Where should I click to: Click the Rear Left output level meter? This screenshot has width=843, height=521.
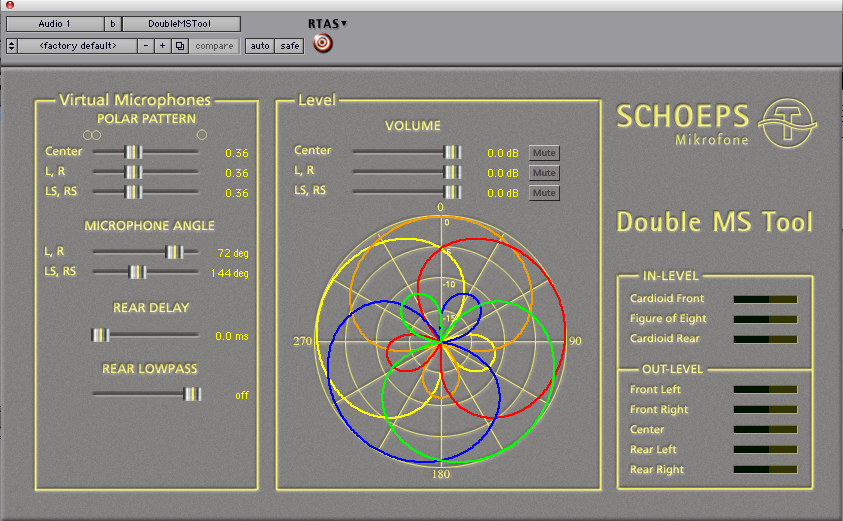765,449
